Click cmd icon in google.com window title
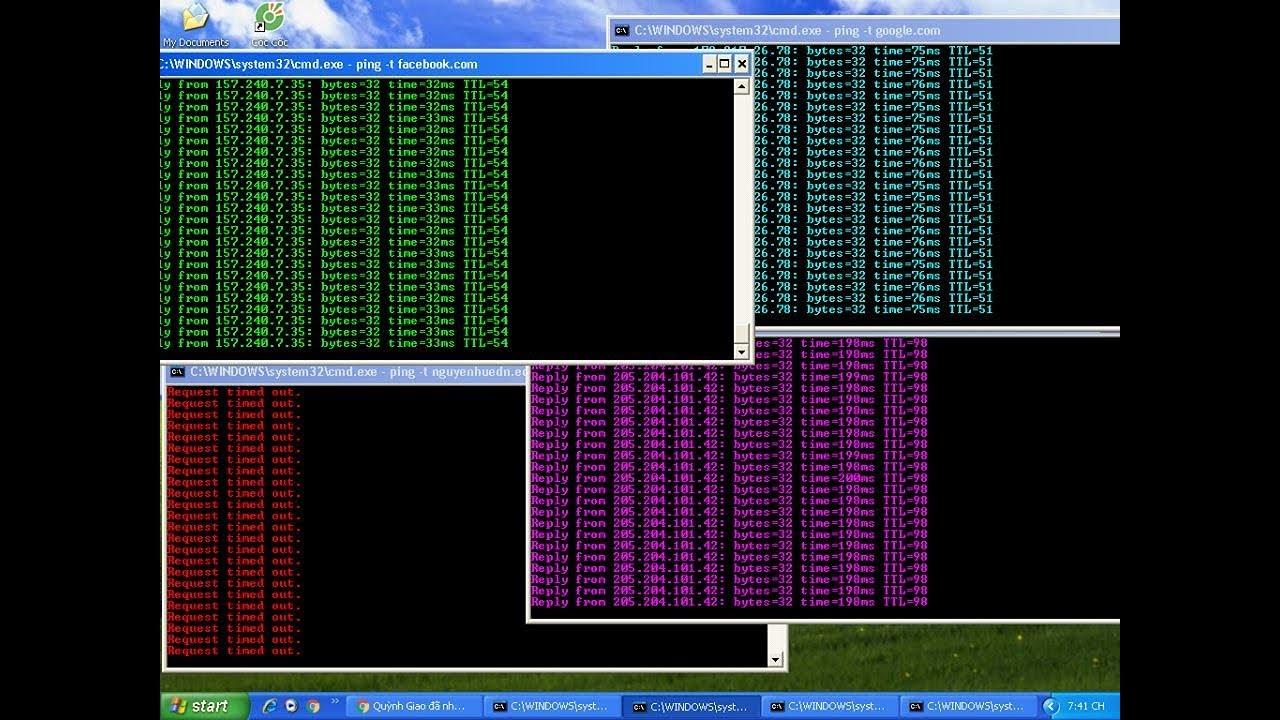 (622, 31)
